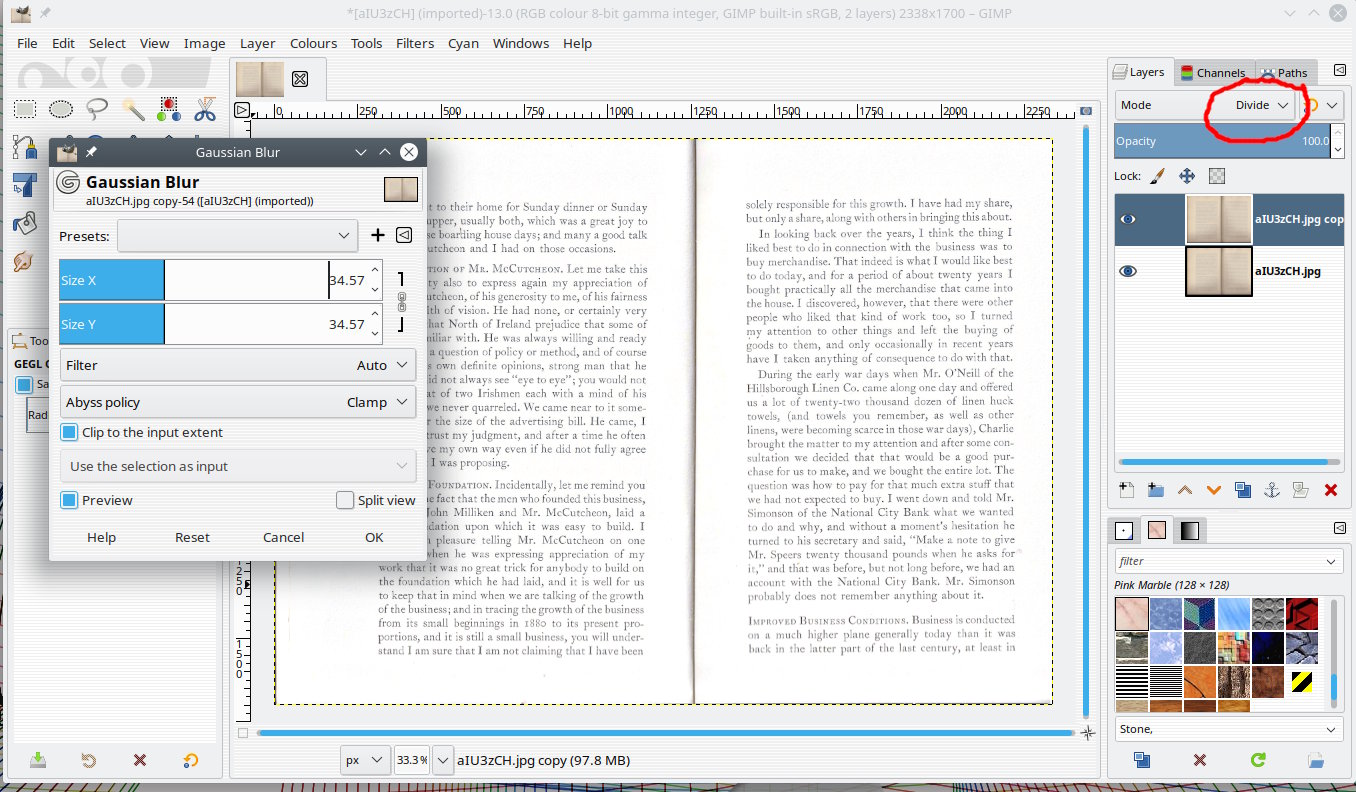This screenshot has width=1356, height=792.
Task: Save current settings as preset with plus icon
Action: (378, 235)
